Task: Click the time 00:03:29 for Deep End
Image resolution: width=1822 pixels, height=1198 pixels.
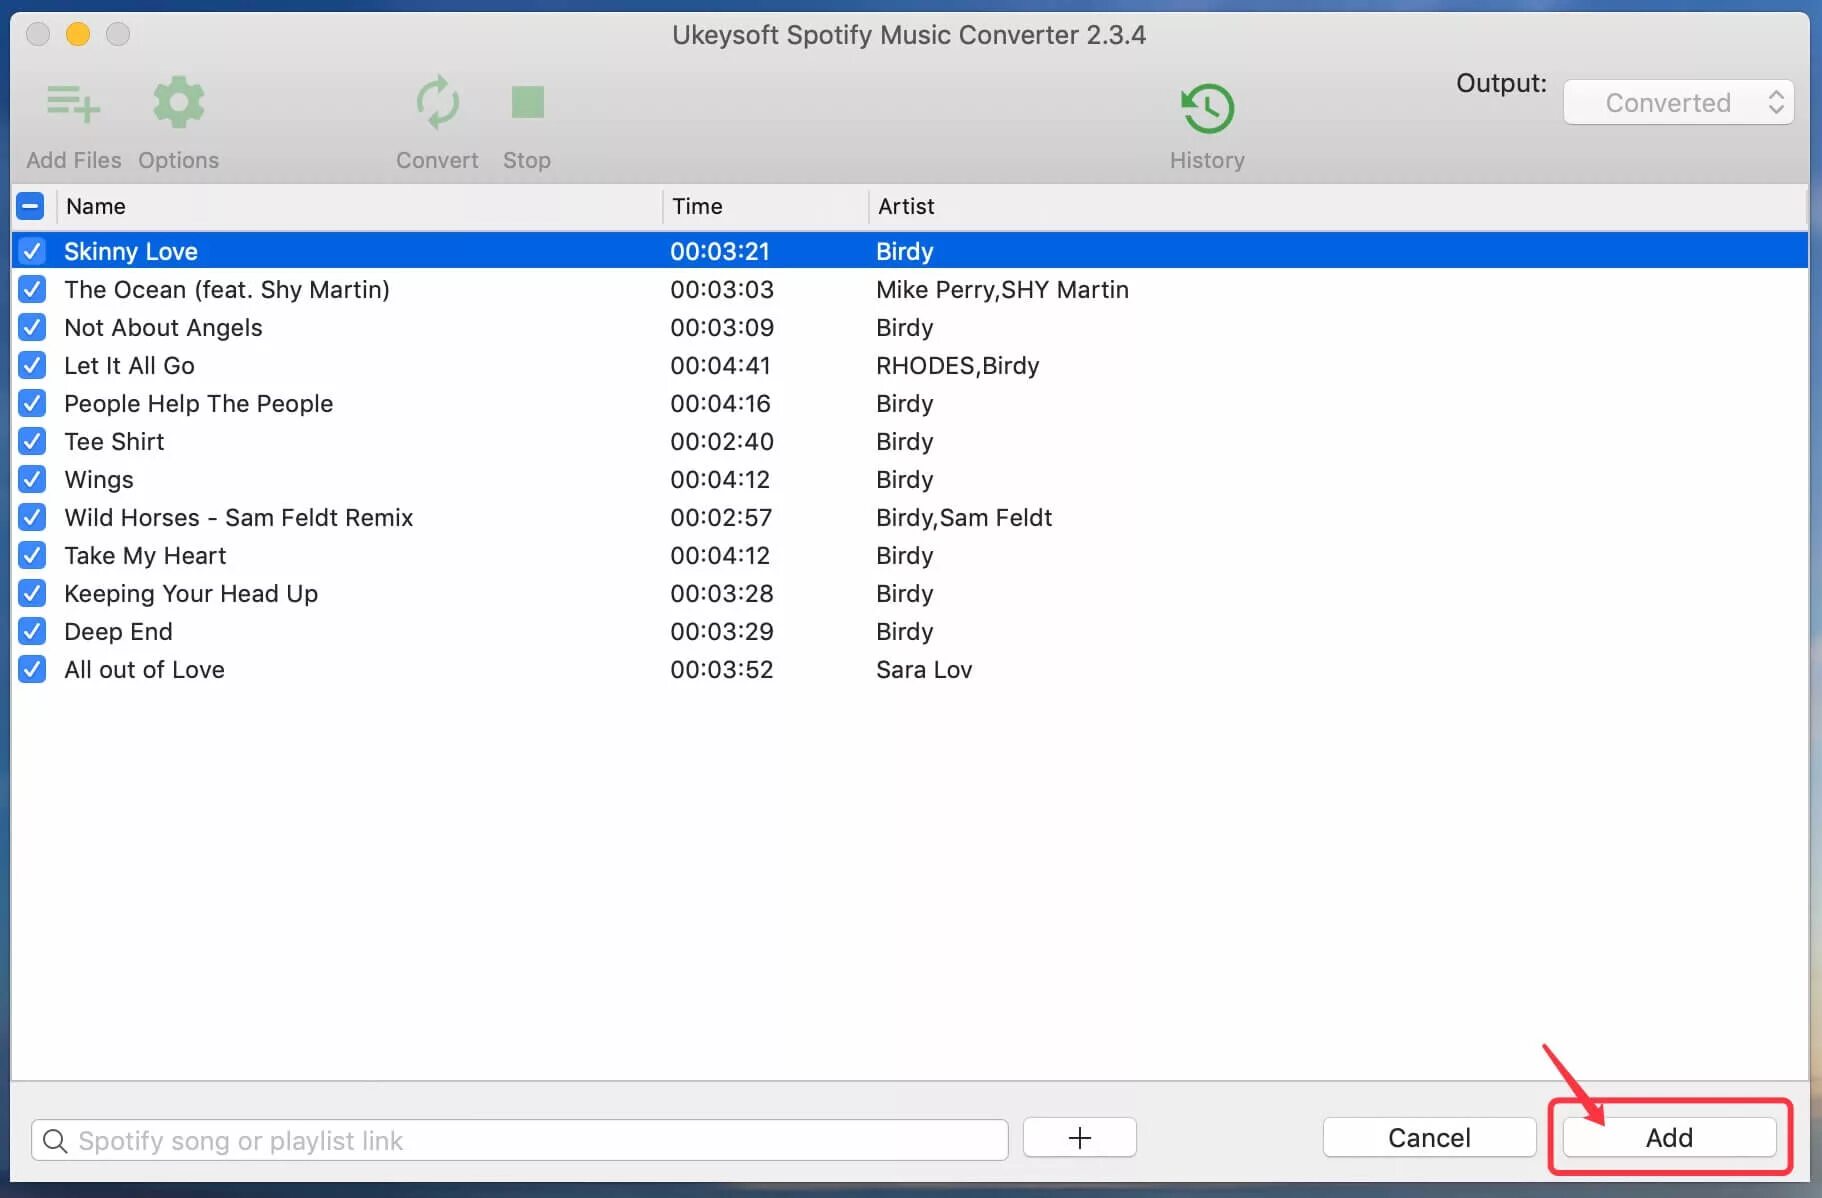Action: [722, 631]
